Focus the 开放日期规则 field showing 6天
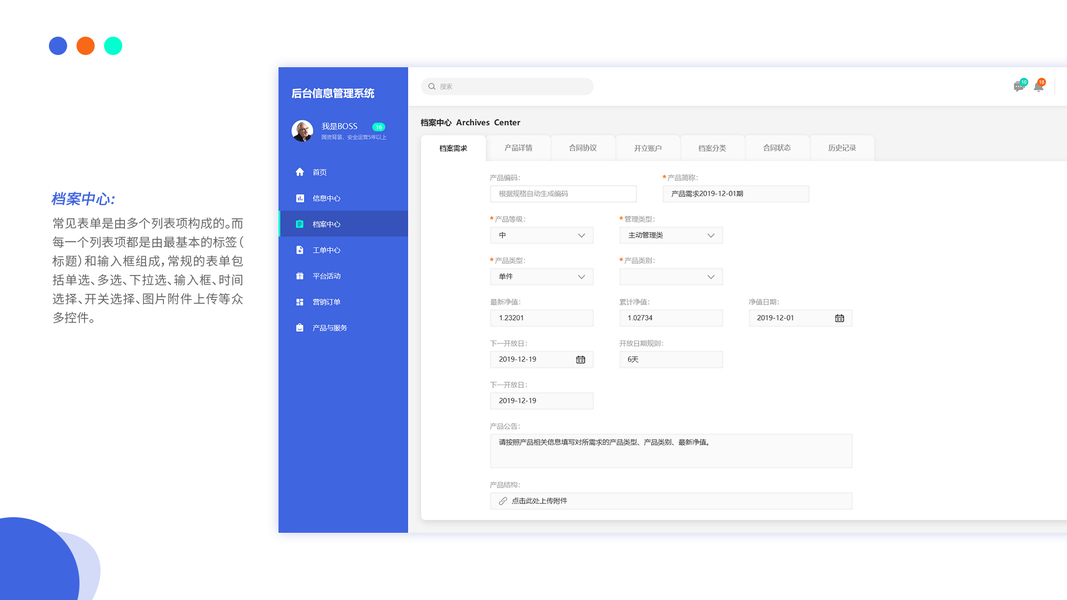 [670, 360]
